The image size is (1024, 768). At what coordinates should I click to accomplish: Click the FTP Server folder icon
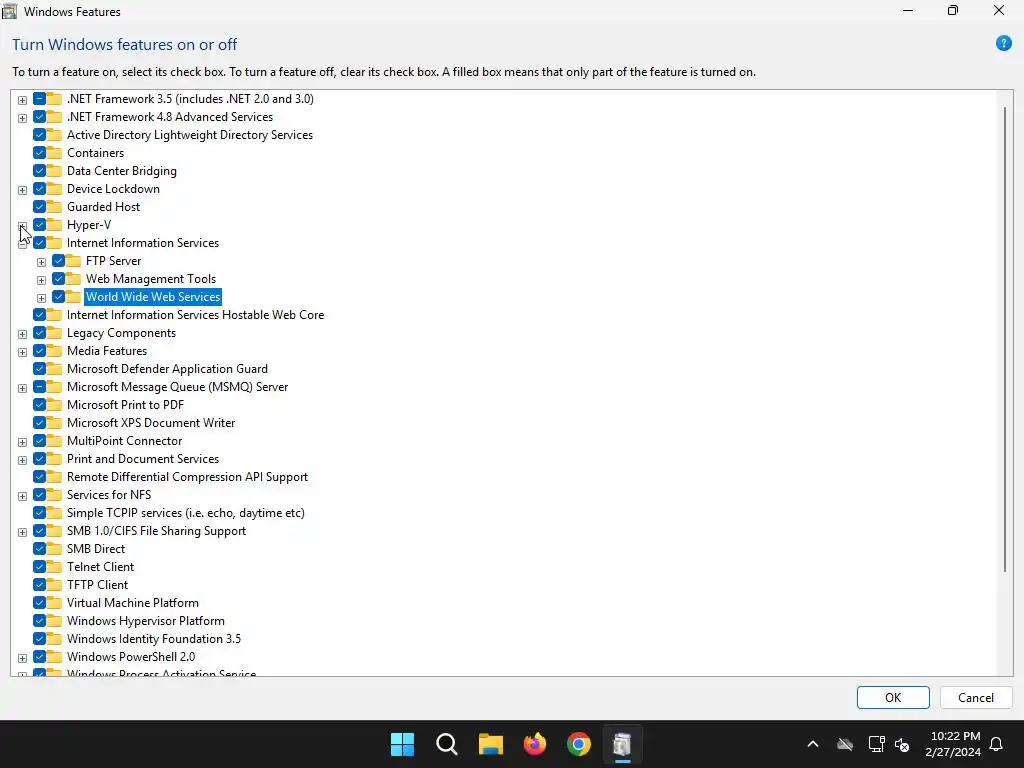pyautogui.click(x=73, y=261)
